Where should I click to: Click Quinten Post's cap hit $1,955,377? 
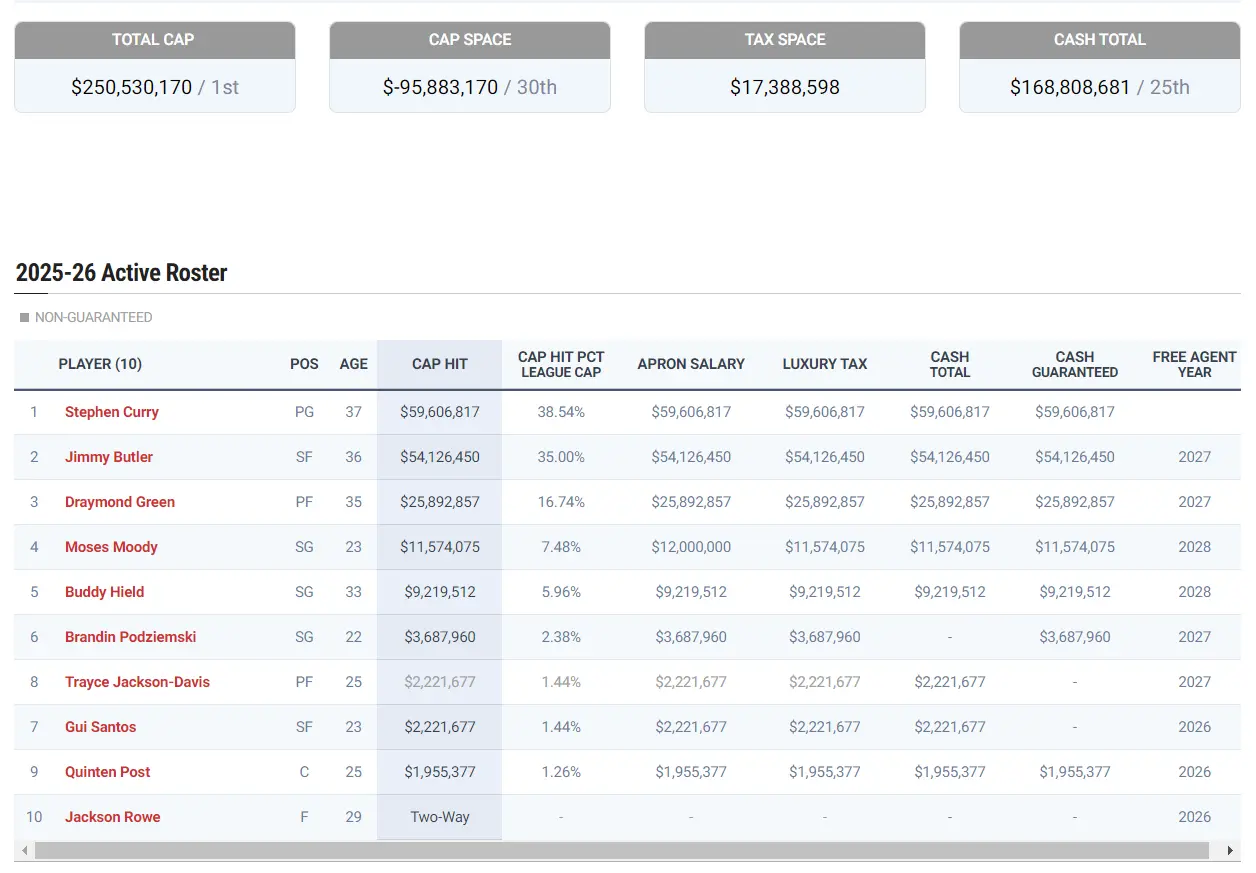[440, 772]
